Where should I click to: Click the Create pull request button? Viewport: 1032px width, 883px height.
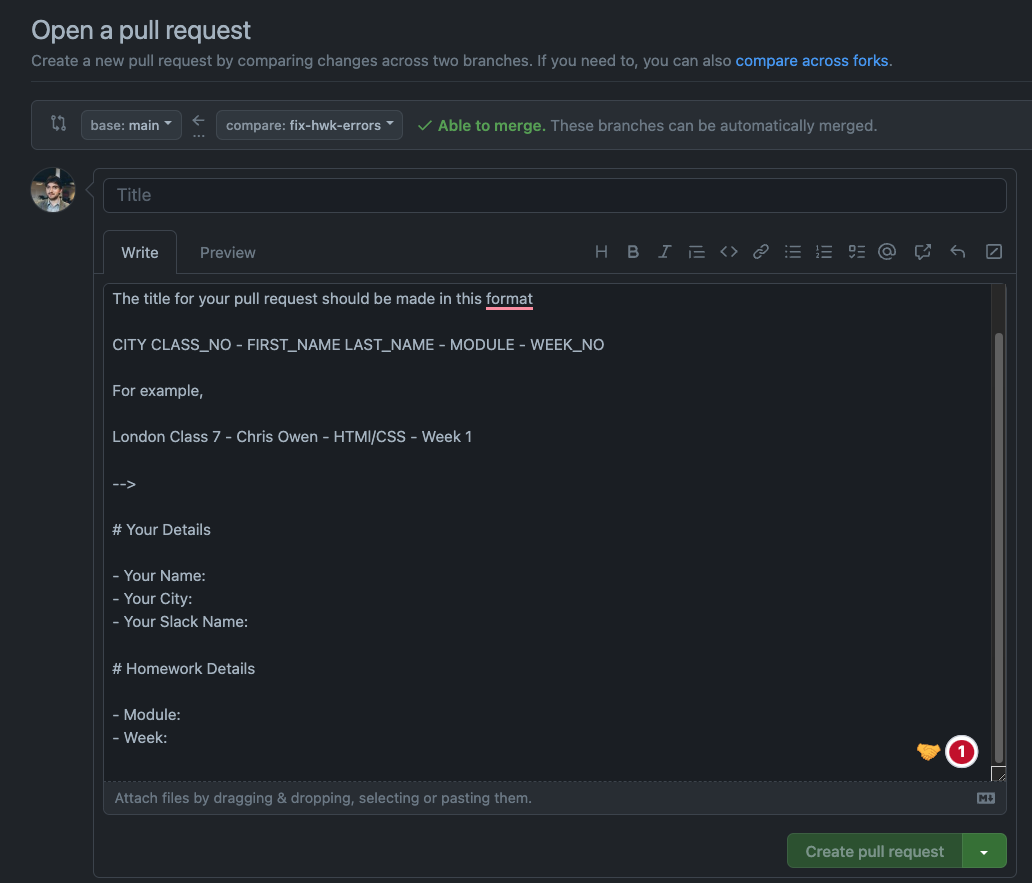[873, 850]
